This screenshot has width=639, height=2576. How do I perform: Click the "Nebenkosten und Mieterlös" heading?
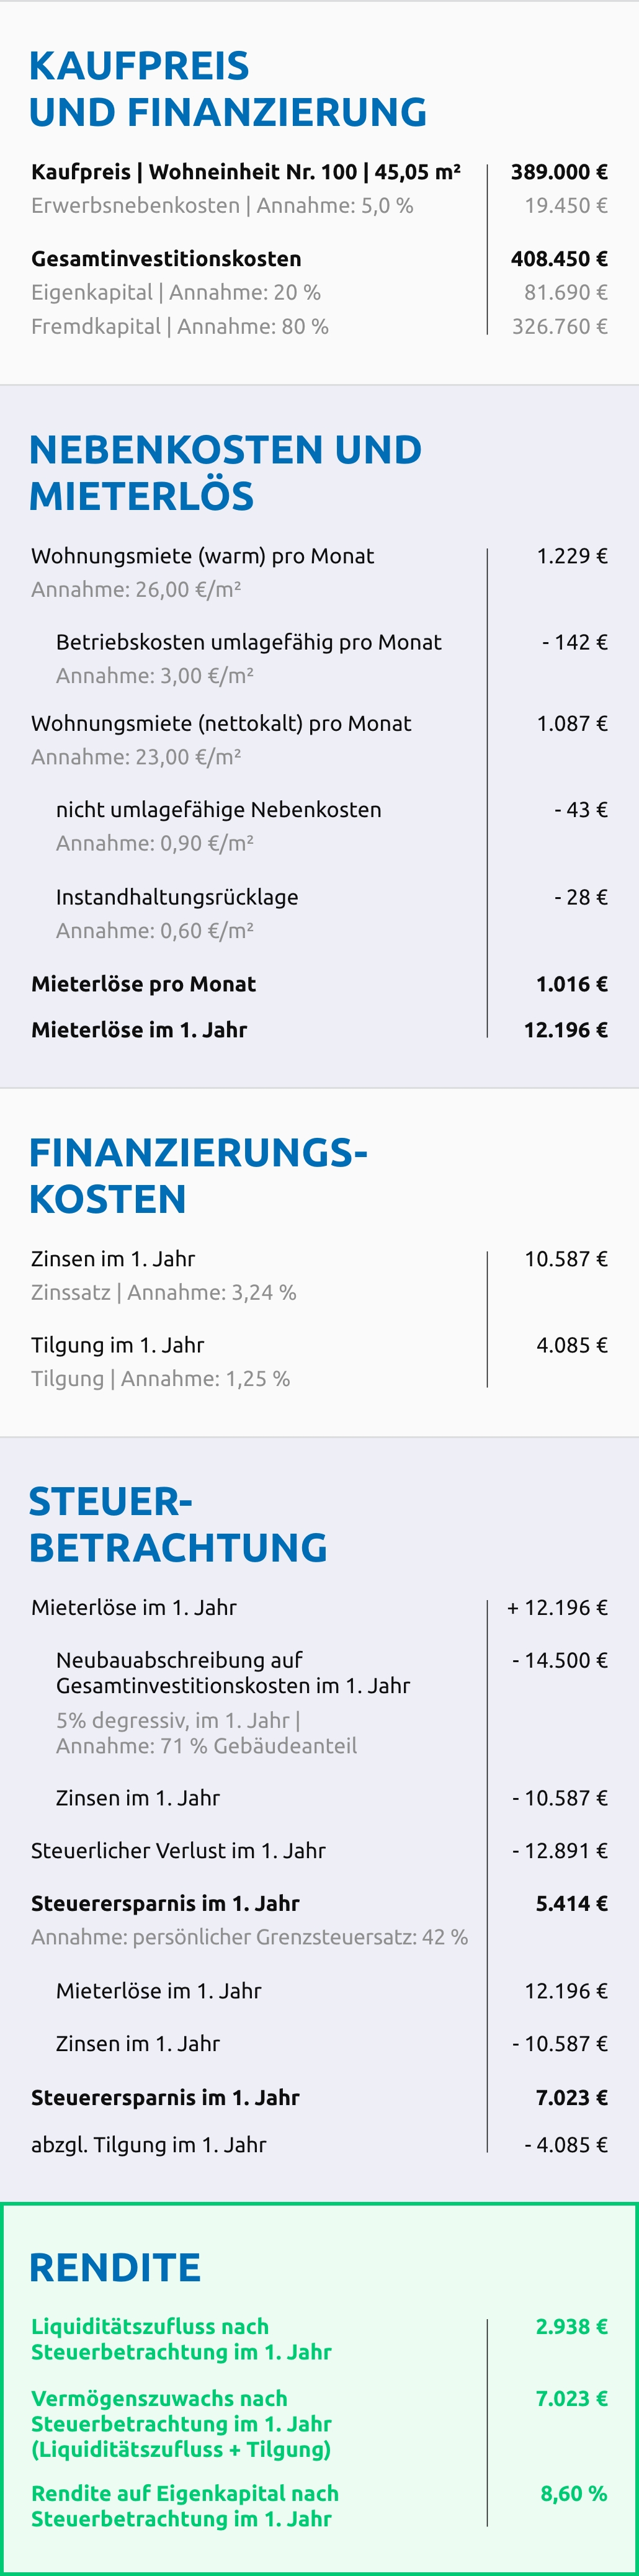[x=225, y=473]
